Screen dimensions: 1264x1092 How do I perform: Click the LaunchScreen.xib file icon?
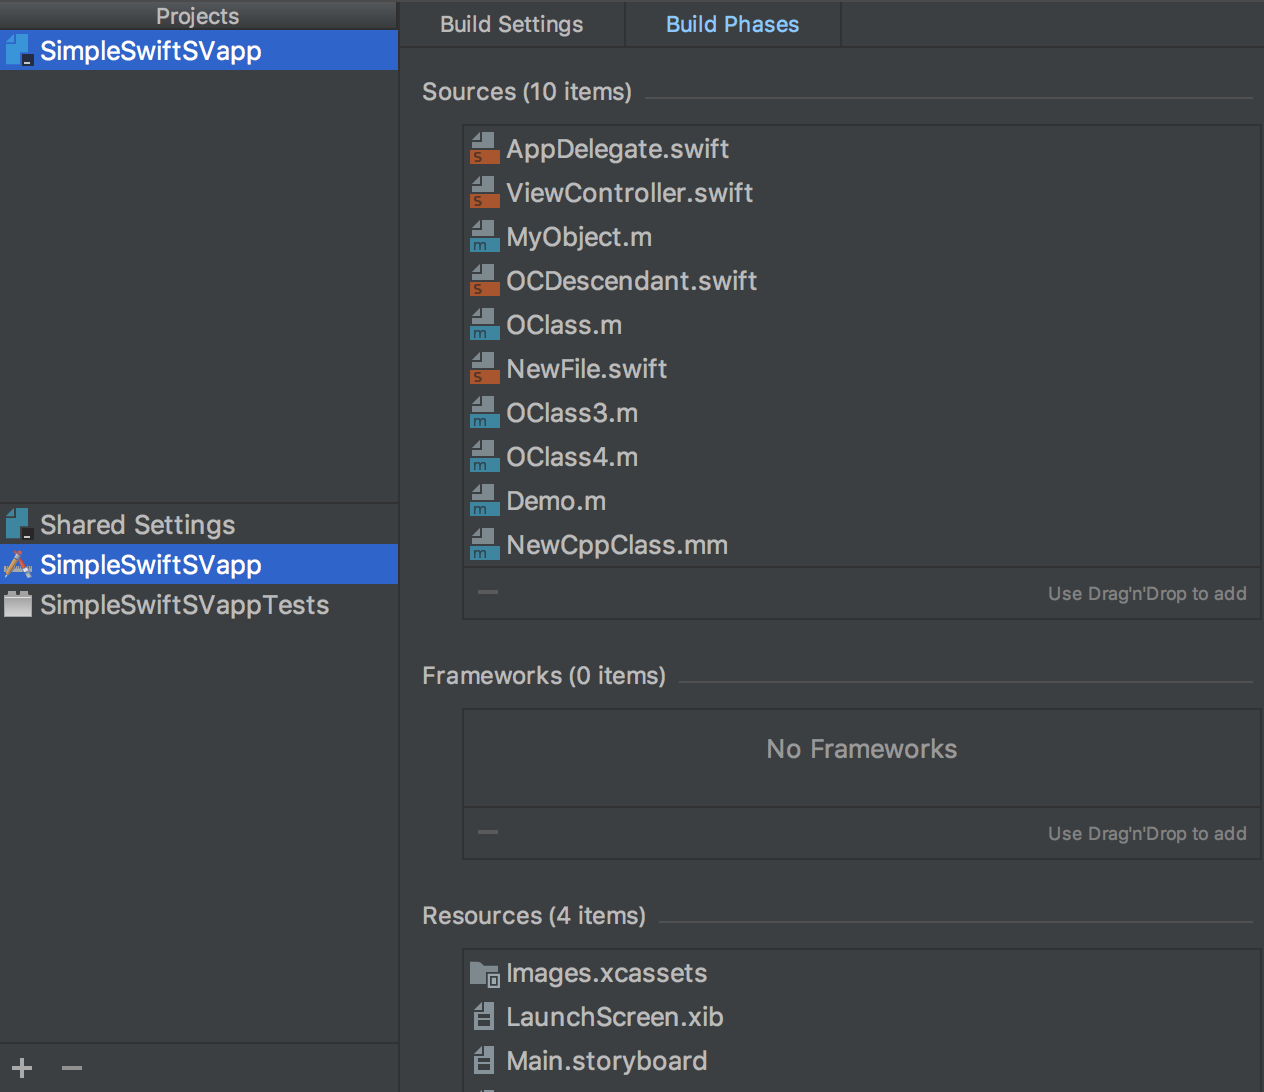[x=484, y=1017]
